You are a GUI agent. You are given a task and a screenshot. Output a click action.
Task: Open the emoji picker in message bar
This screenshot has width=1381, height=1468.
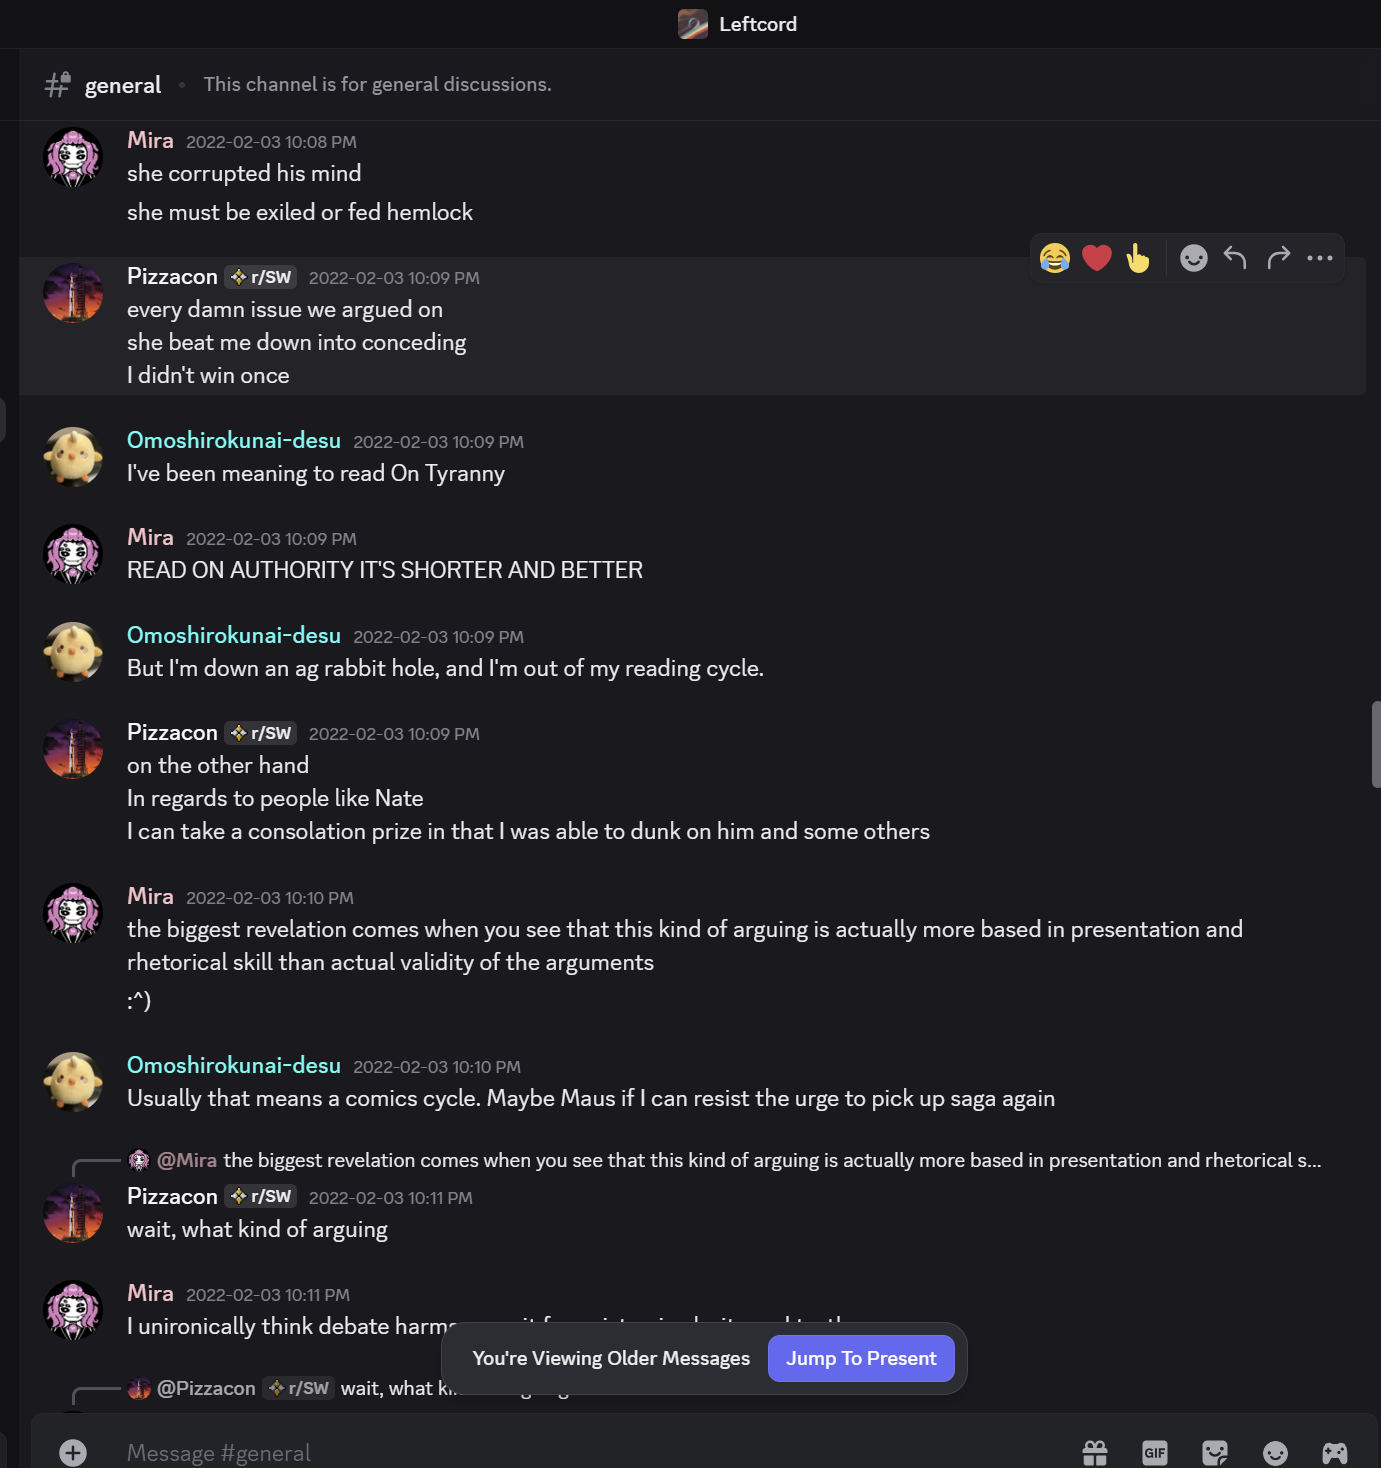[x=1275, y=1452]
